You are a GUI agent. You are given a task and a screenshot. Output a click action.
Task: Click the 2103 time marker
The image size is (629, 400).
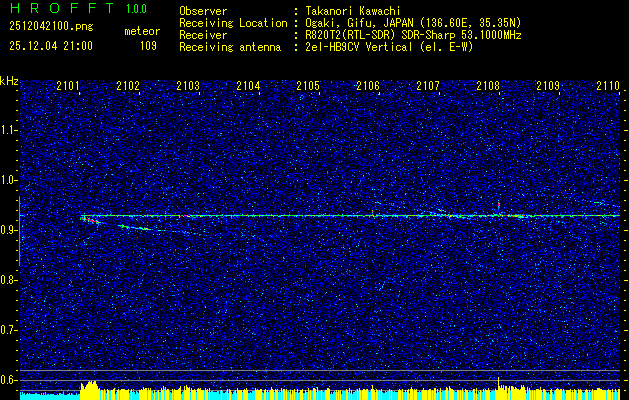188,85
